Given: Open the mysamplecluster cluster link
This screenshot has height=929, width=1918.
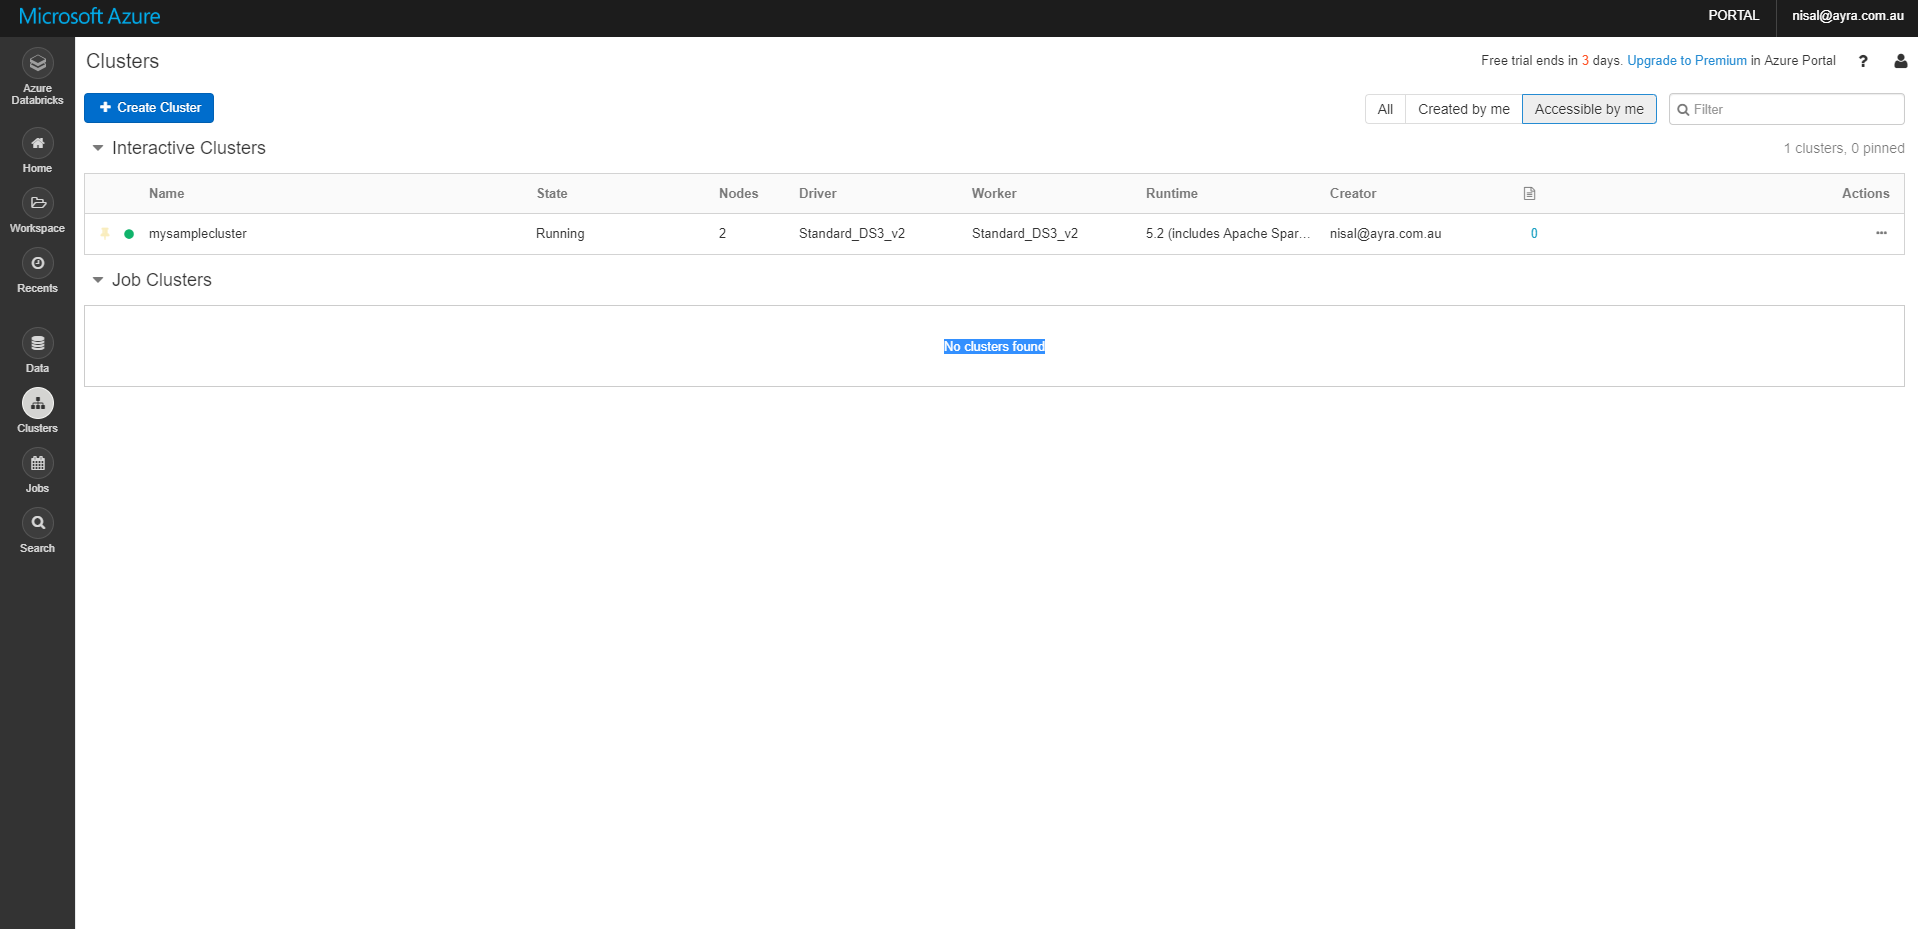Looking at the screenshot, I should [x=198, y=234].
